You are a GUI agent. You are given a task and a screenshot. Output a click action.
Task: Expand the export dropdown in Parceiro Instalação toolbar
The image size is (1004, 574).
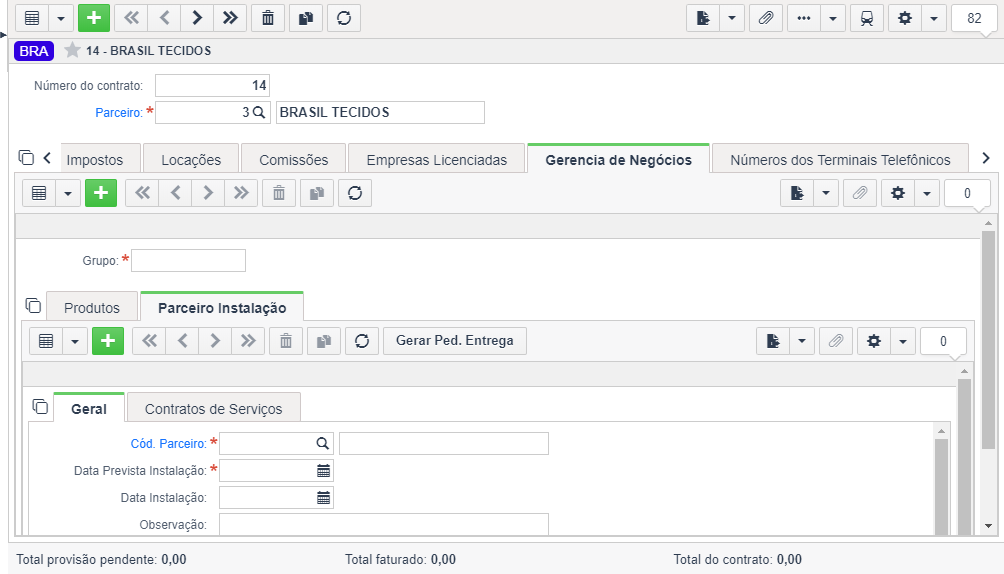[802, 341]
